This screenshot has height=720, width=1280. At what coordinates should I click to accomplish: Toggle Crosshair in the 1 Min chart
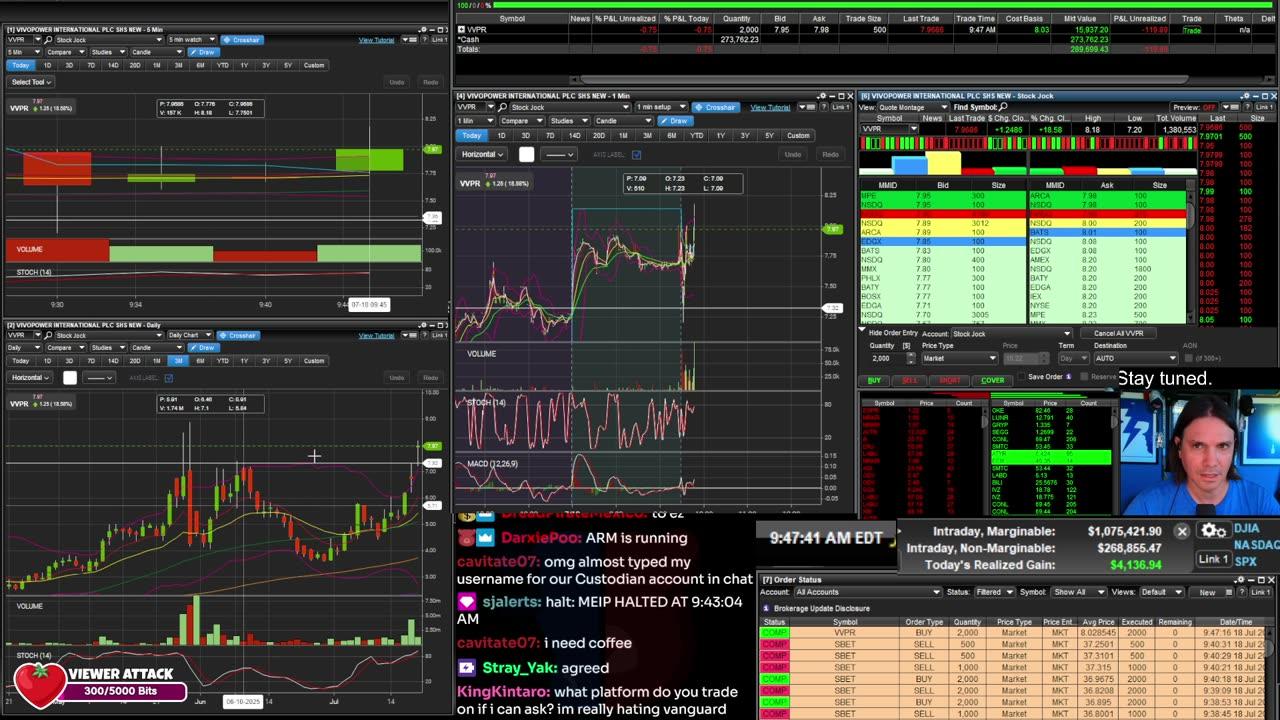tap(715, 107)
